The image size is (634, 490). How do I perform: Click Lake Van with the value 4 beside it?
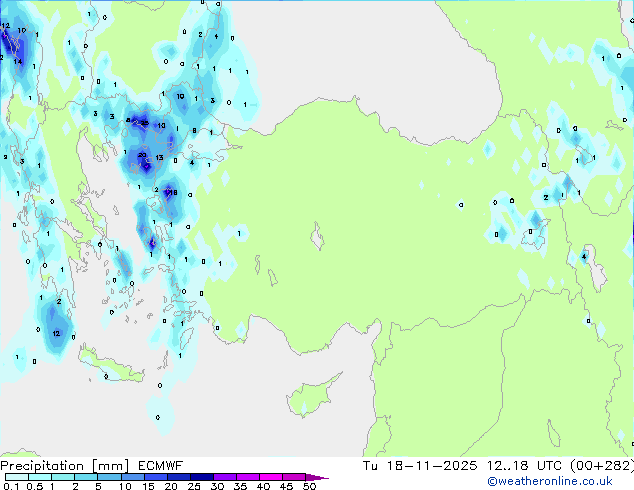594,268
